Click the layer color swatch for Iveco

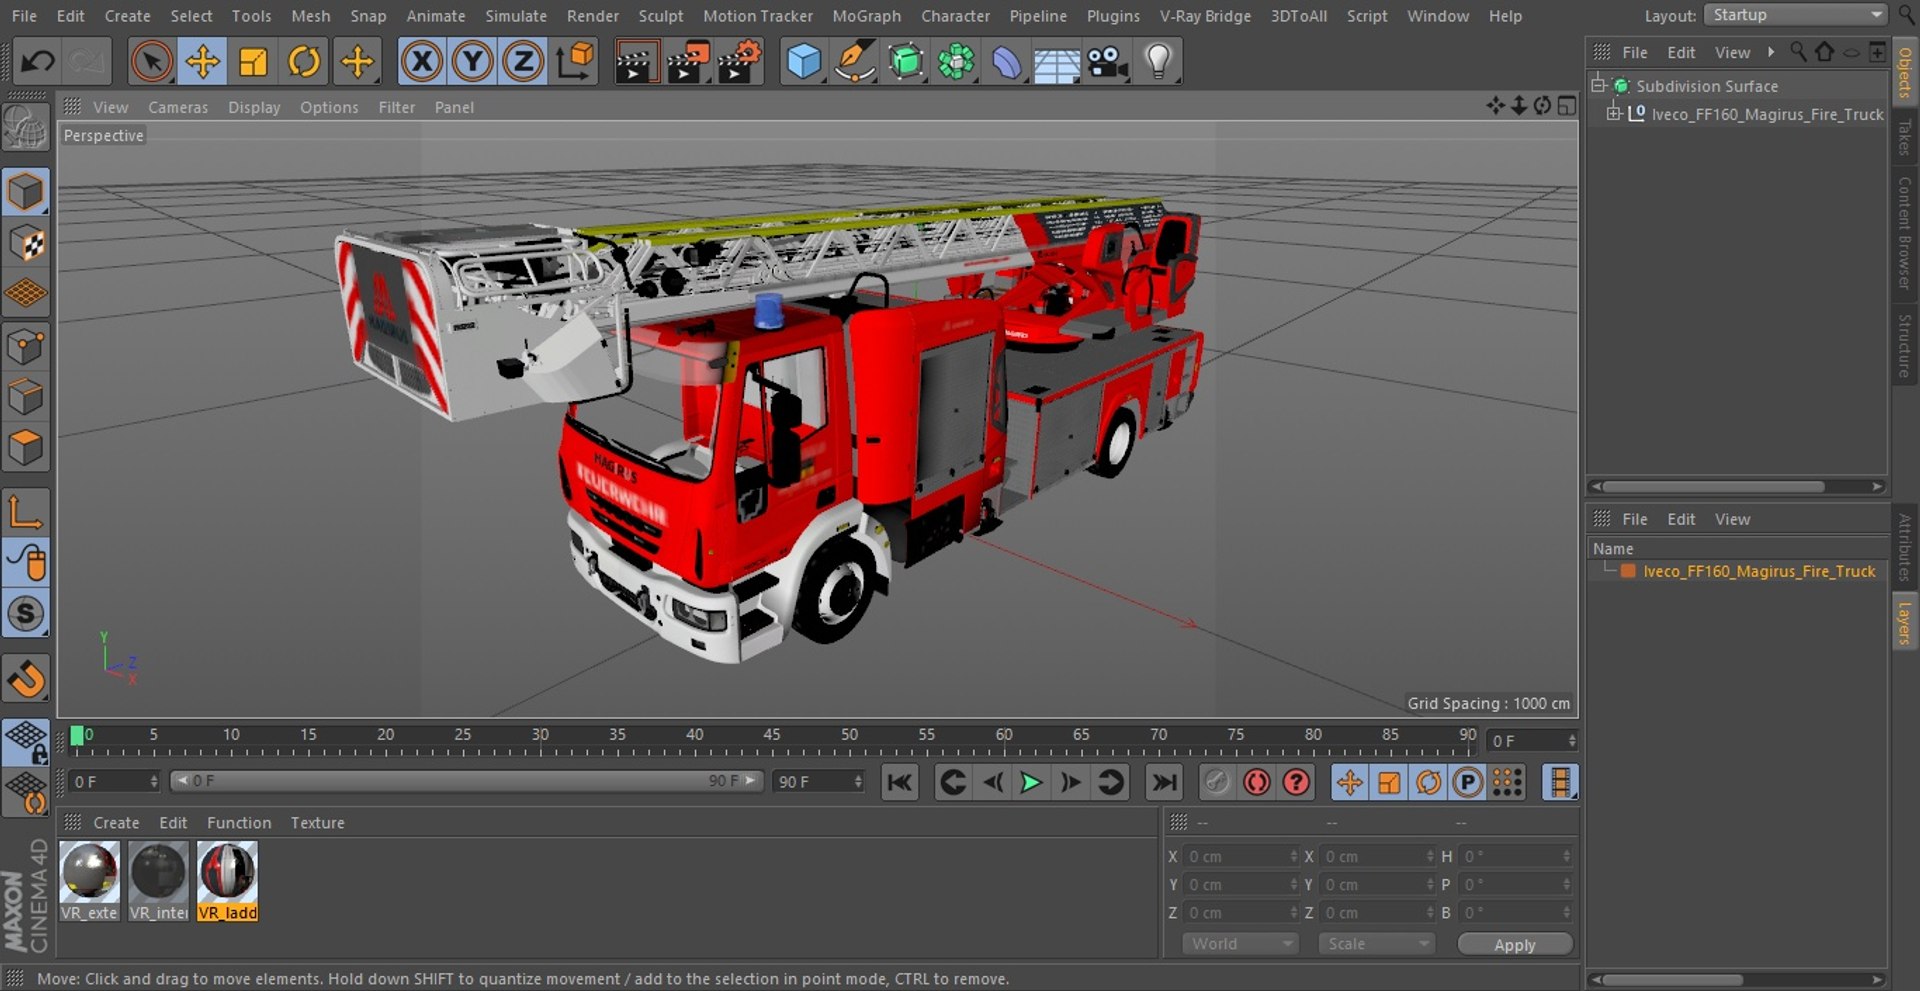(1628, 571)
